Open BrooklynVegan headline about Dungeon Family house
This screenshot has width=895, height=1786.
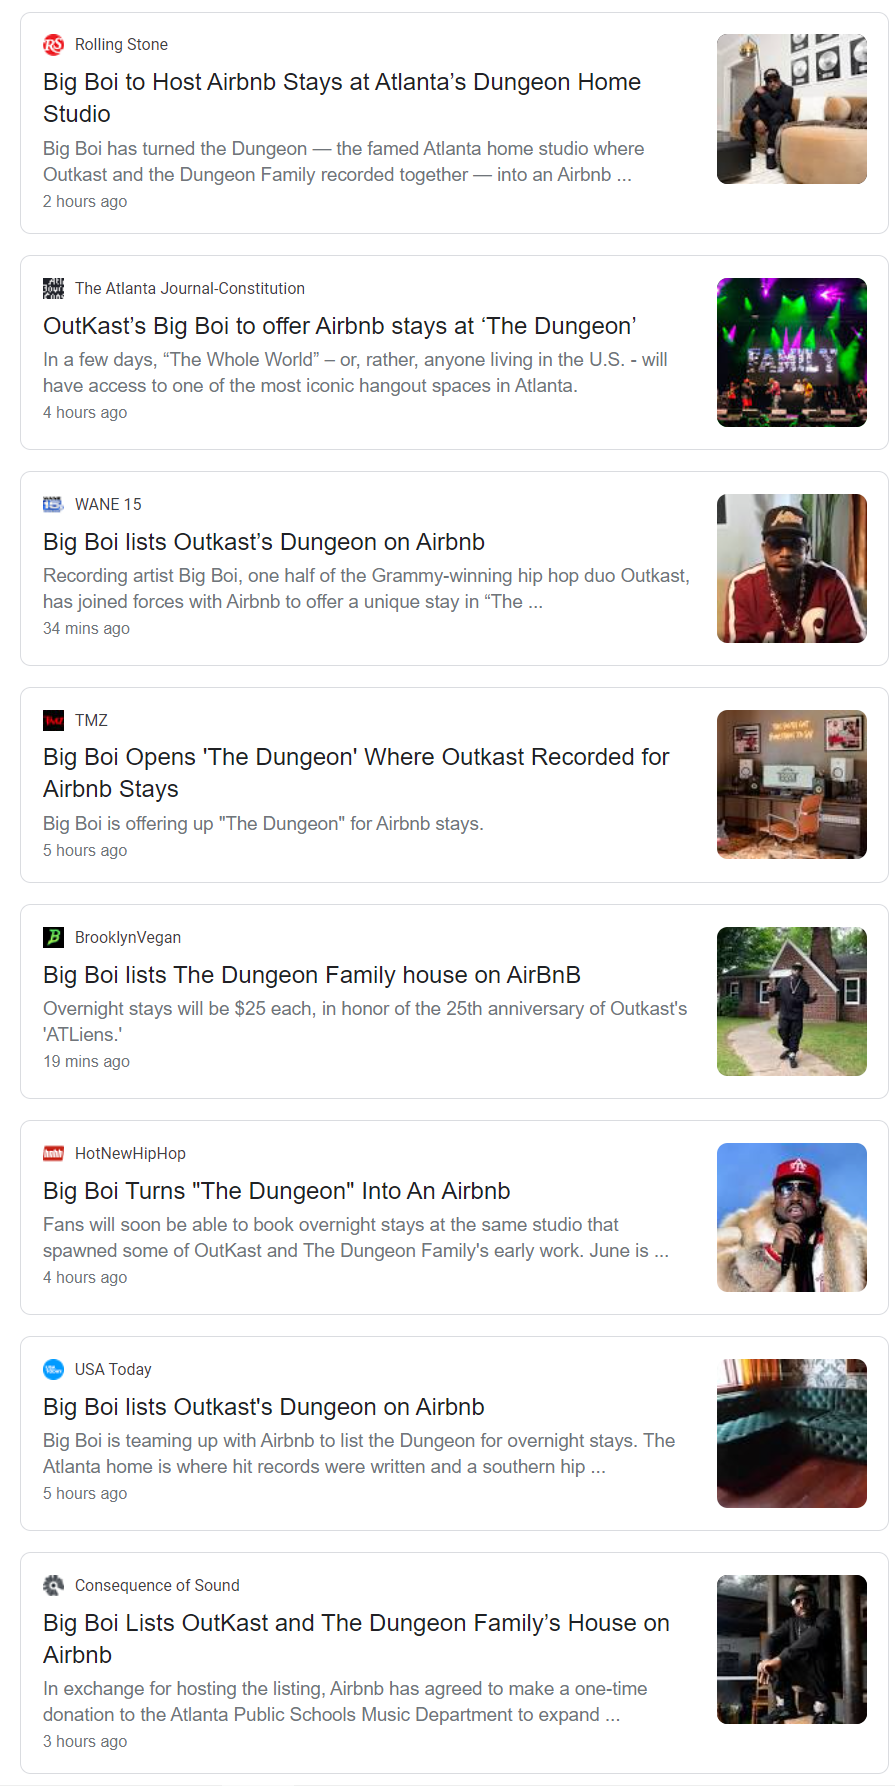pos(312,975)
